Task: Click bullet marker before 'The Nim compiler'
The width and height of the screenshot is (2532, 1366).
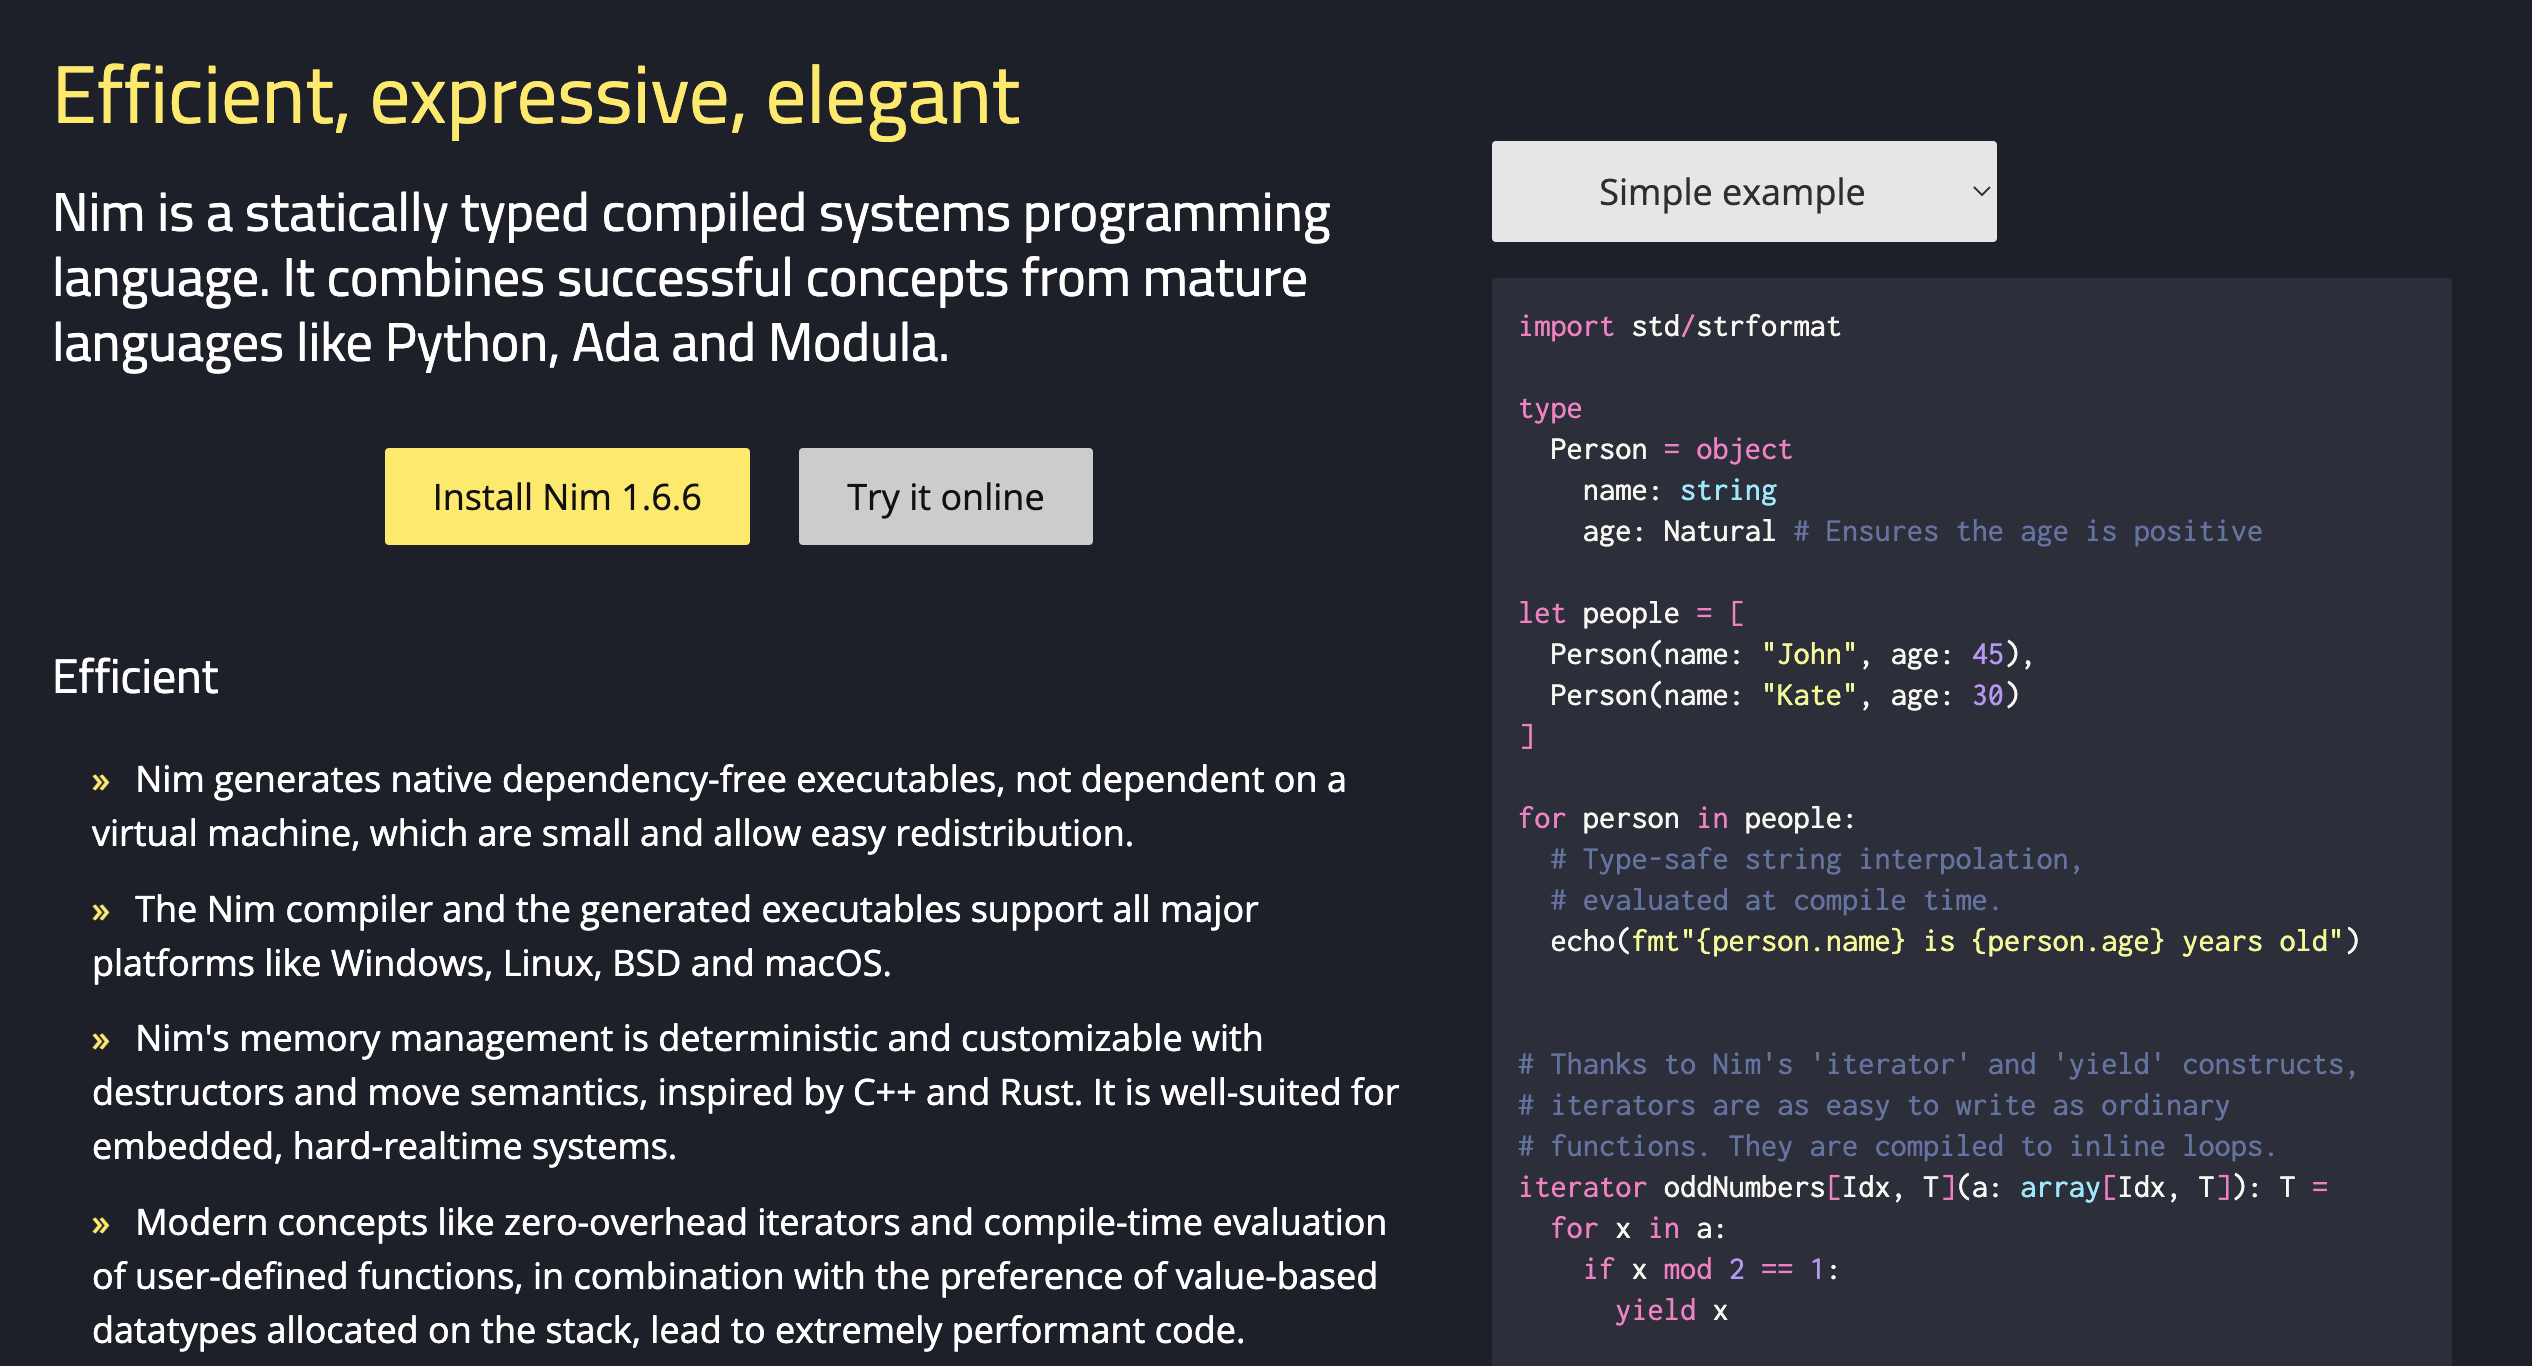Action: point(100,912)
